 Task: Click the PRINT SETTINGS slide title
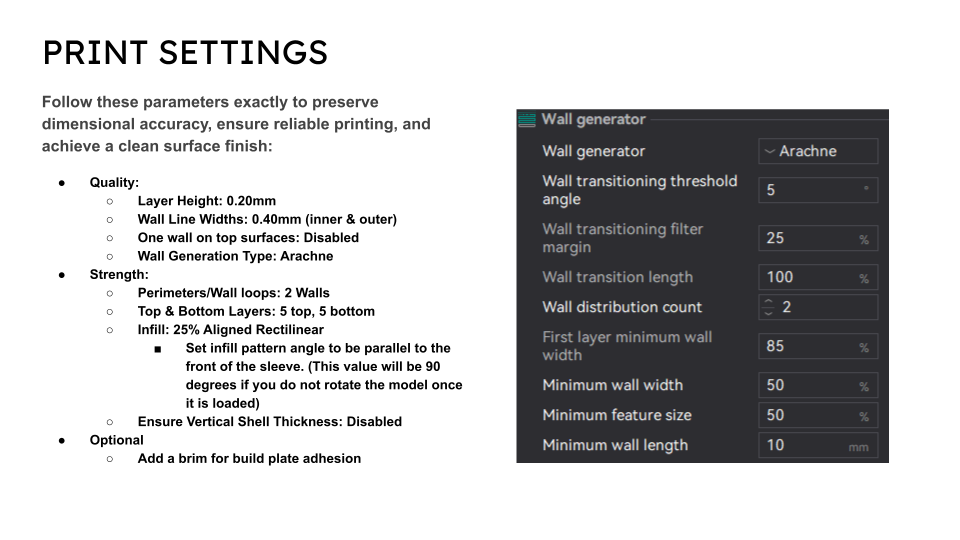click(x=185, y=52)
